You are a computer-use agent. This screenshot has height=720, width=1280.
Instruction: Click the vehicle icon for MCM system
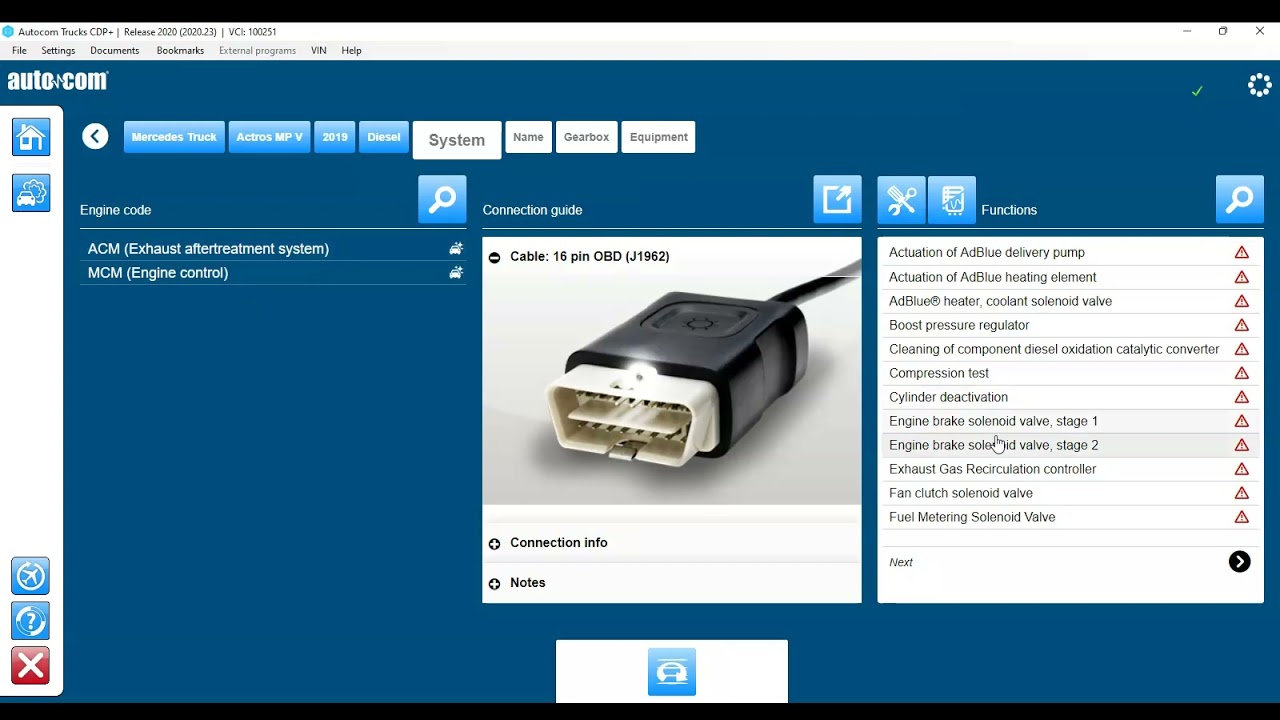click(x=456, y=273)
